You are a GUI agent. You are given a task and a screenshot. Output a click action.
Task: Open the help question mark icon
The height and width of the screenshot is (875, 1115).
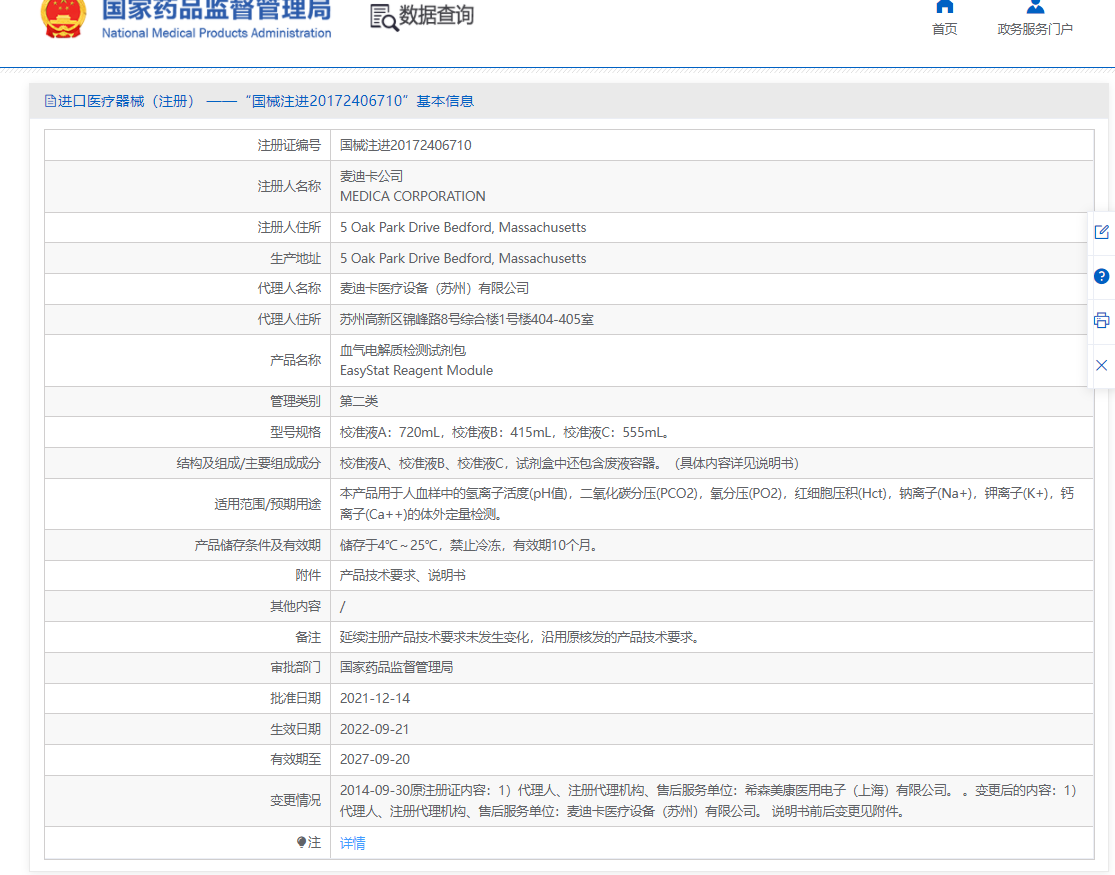(x=1101, y=276)
